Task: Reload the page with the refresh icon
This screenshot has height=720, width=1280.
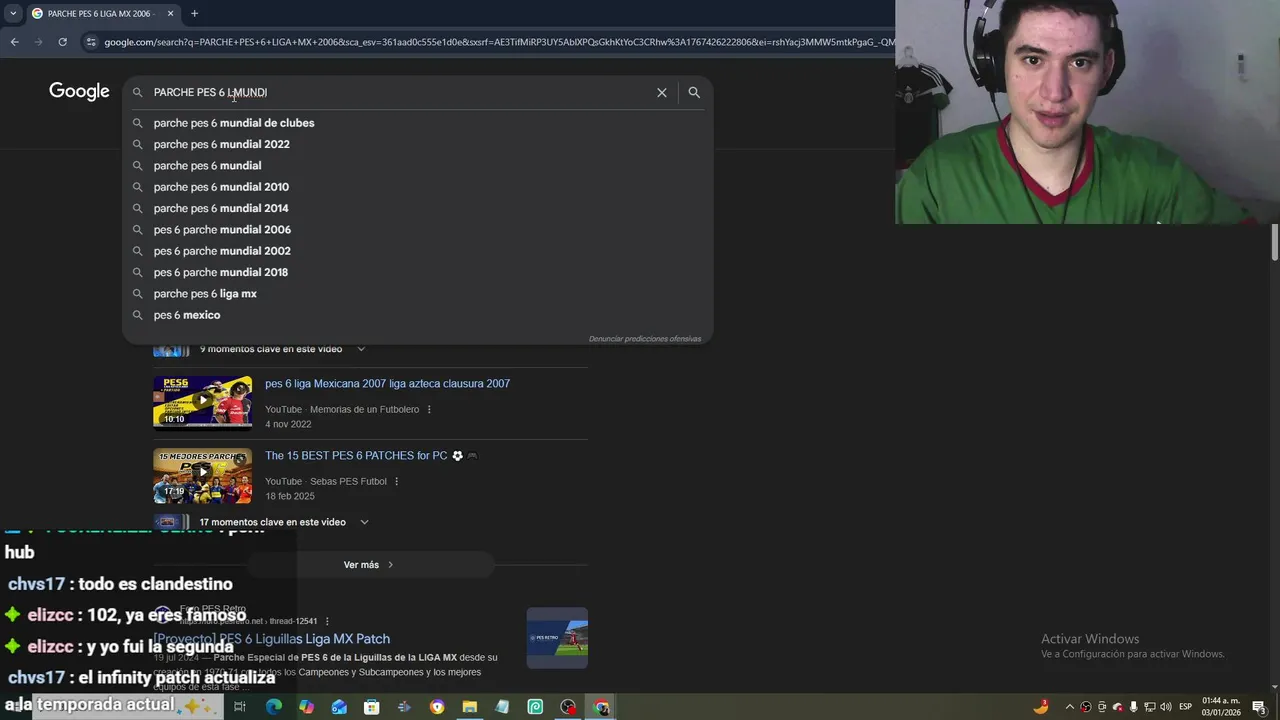Action: (x=62, y=42)
